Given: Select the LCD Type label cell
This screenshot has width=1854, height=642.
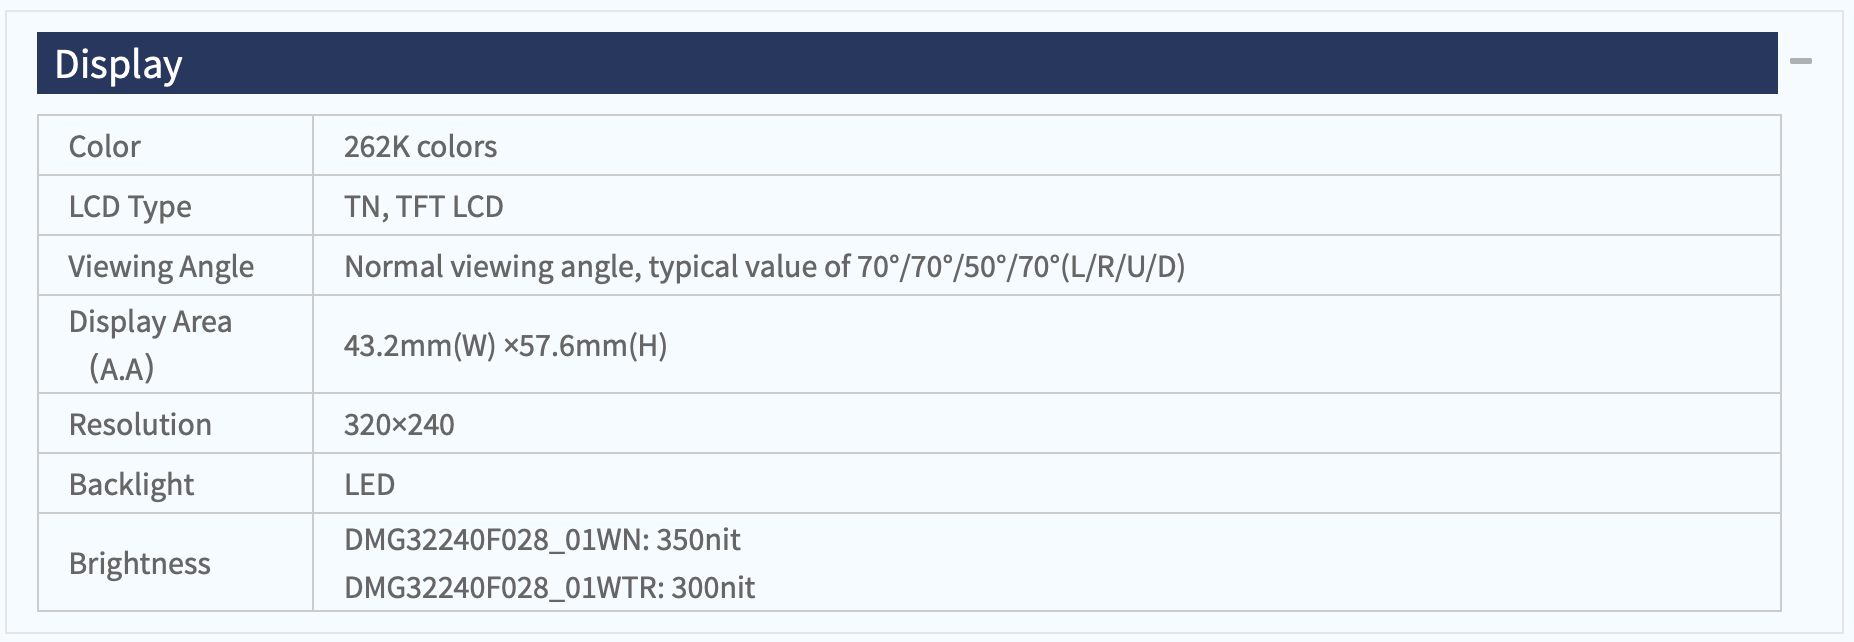Looking at the screenshot, I should tap(175, 206).
